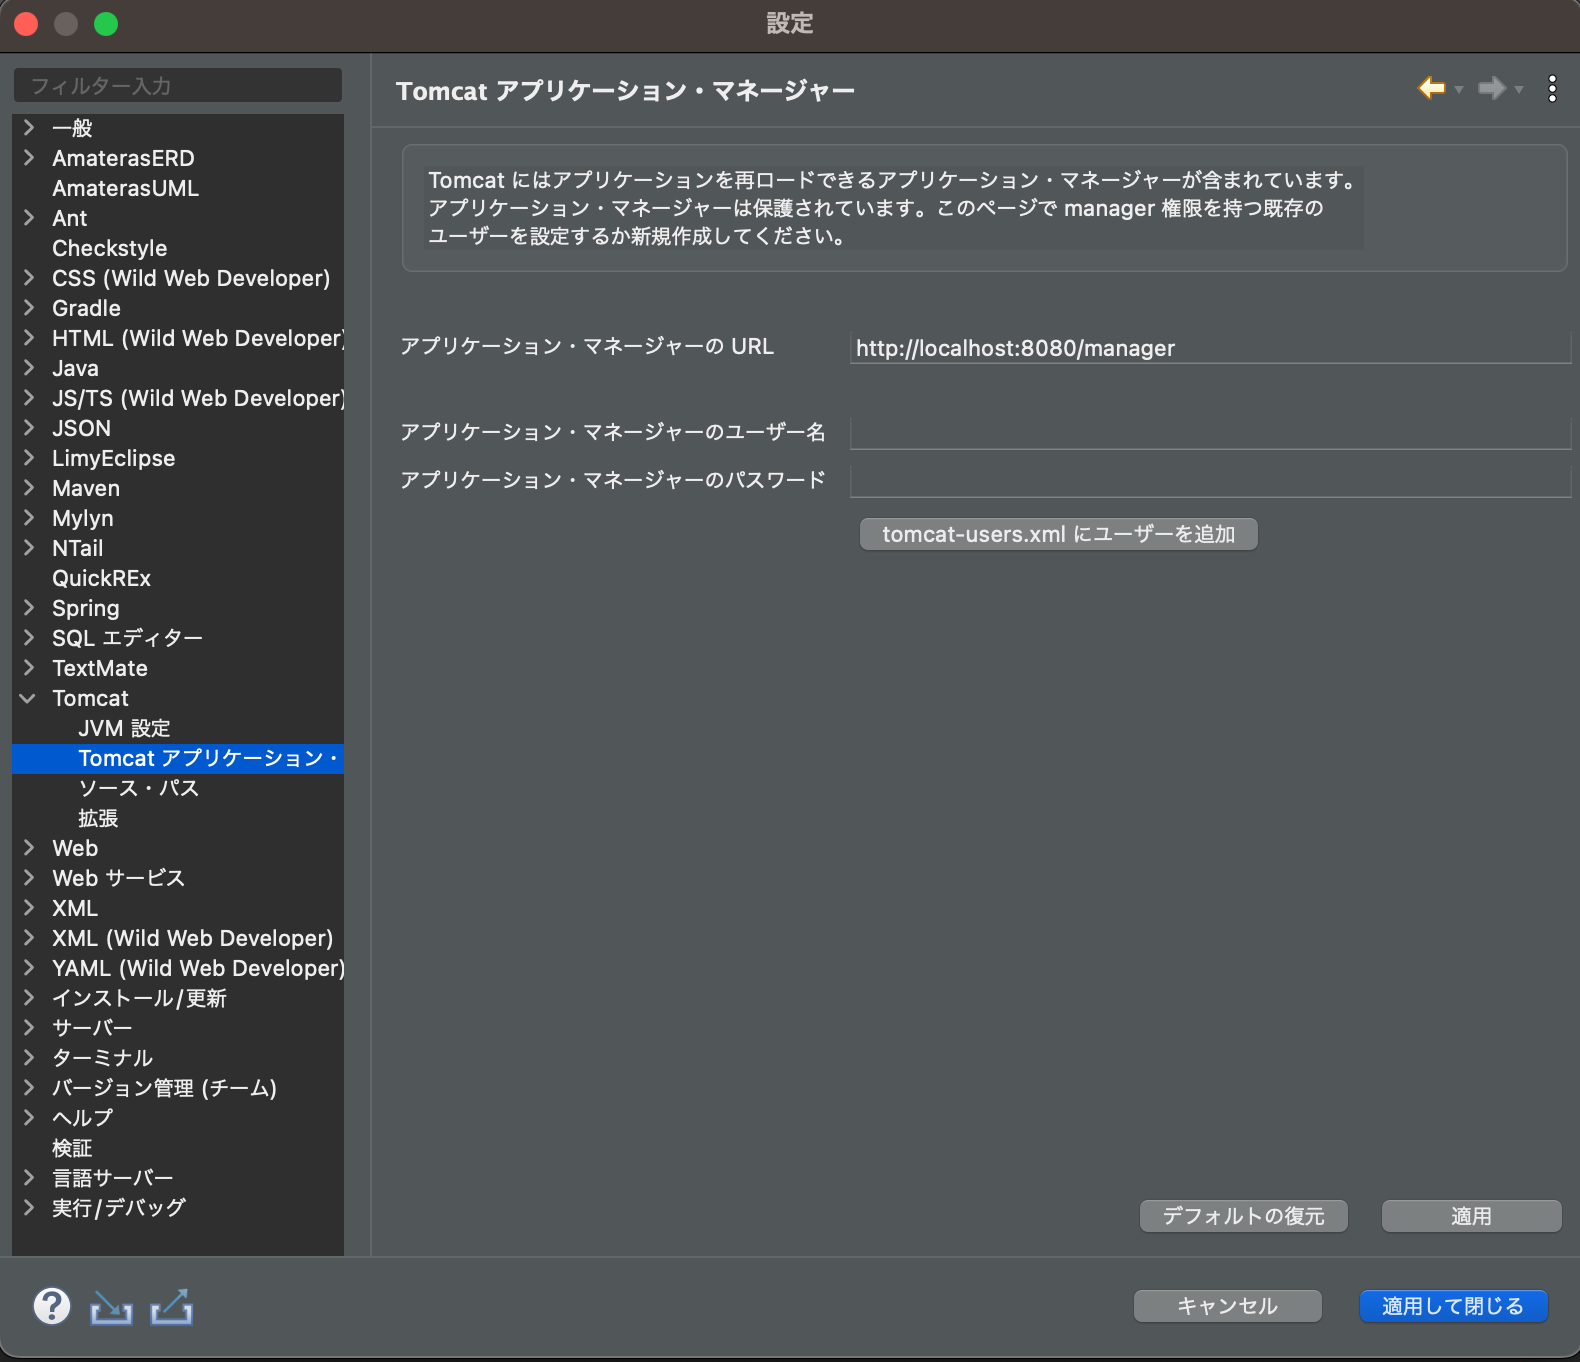Select LimyEclipse in the tree

[113, 458]
